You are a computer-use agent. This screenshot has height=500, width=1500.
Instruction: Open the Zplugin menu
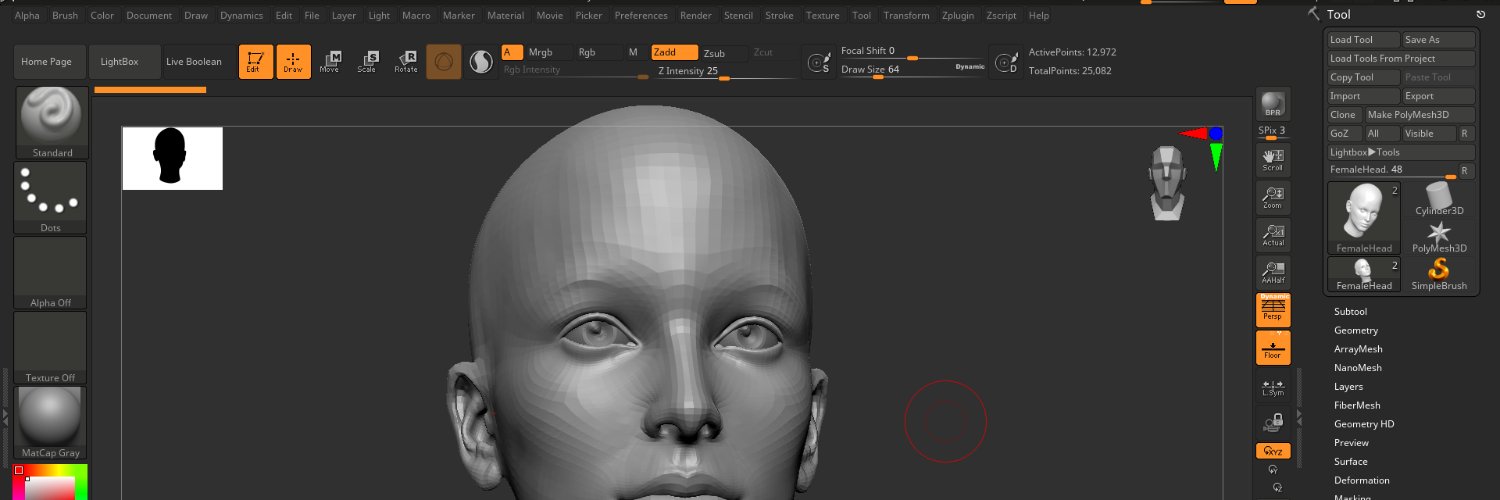(x=960, y=15)
